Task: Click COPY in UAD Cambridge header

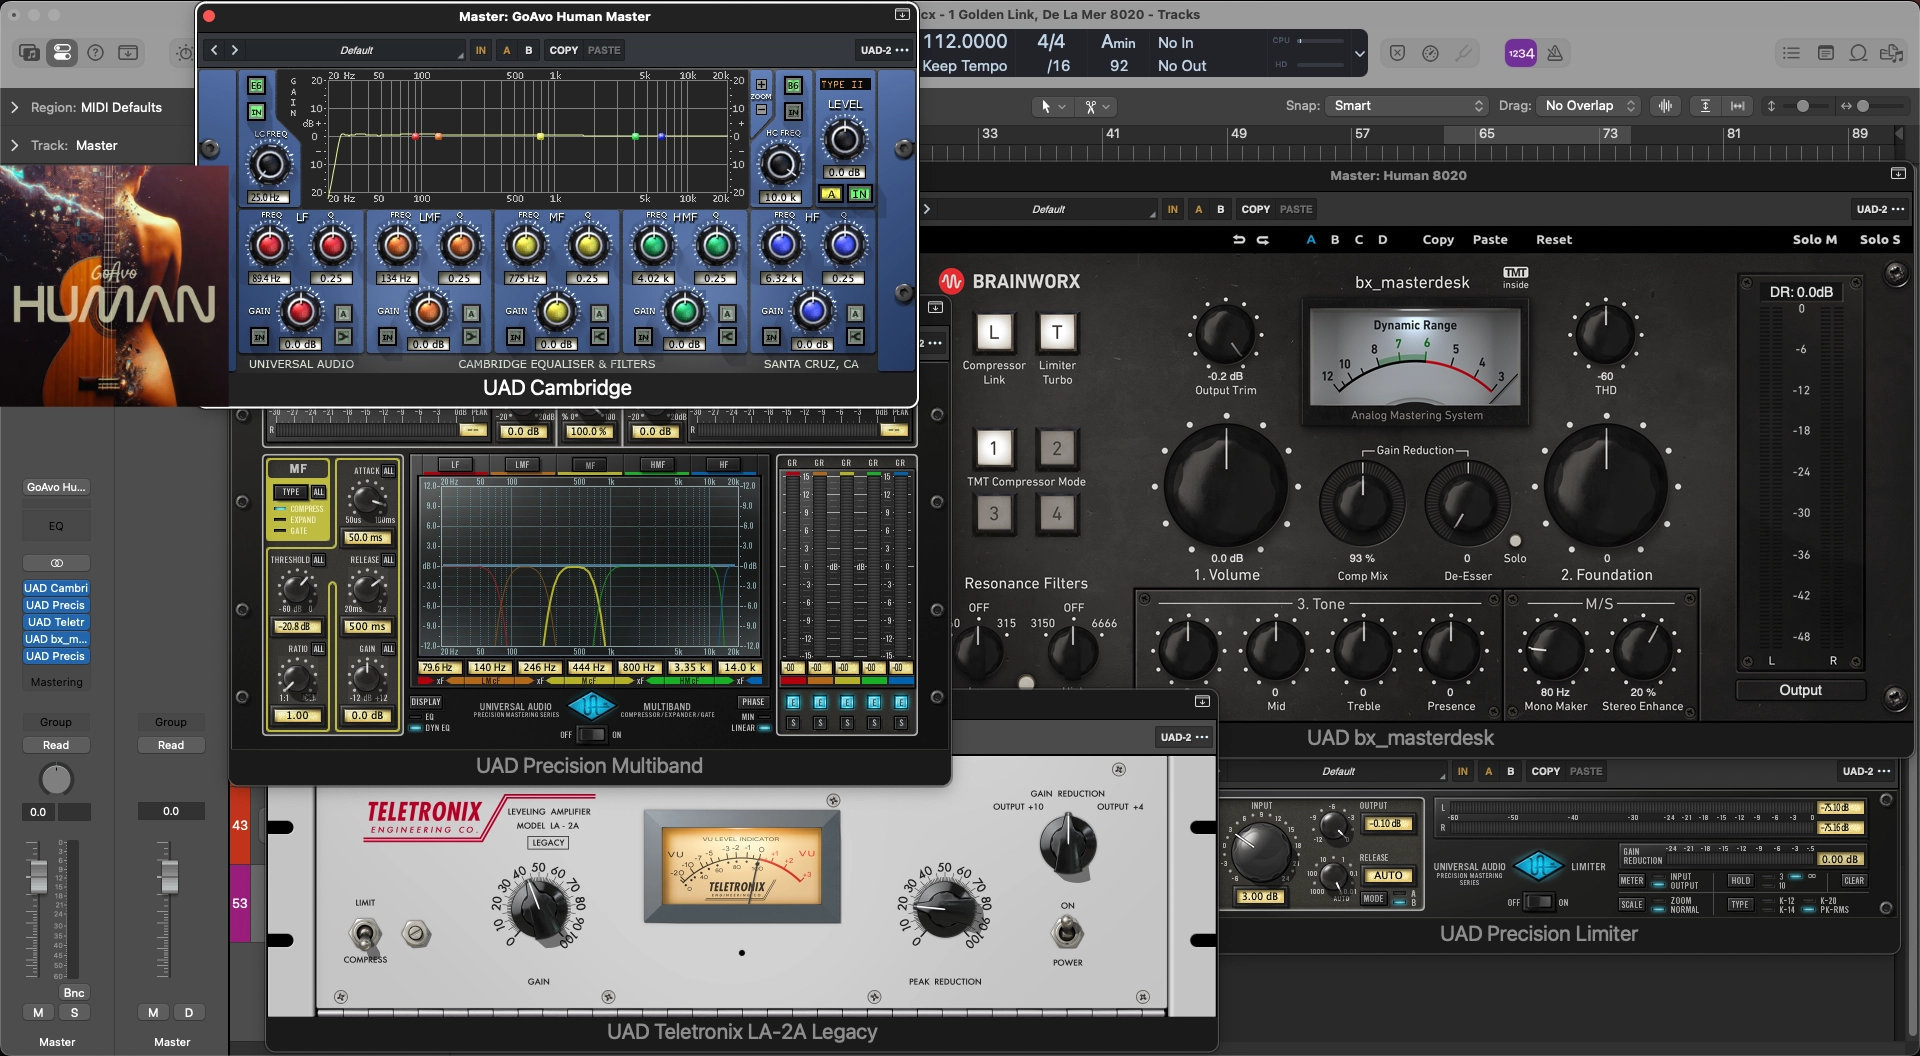Action: click(564, 50)
